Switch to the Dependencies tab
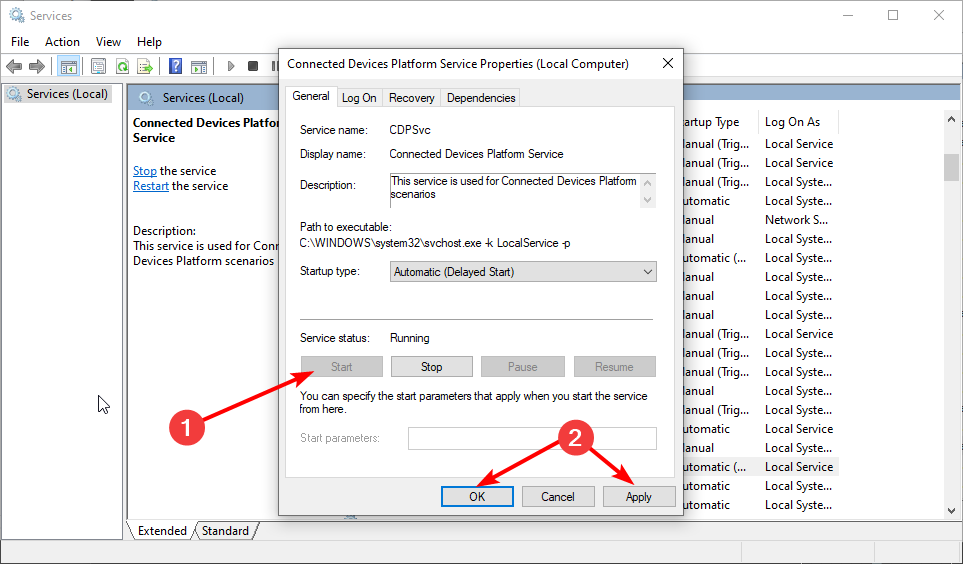963x564 pixels. (x=481, y=98)
